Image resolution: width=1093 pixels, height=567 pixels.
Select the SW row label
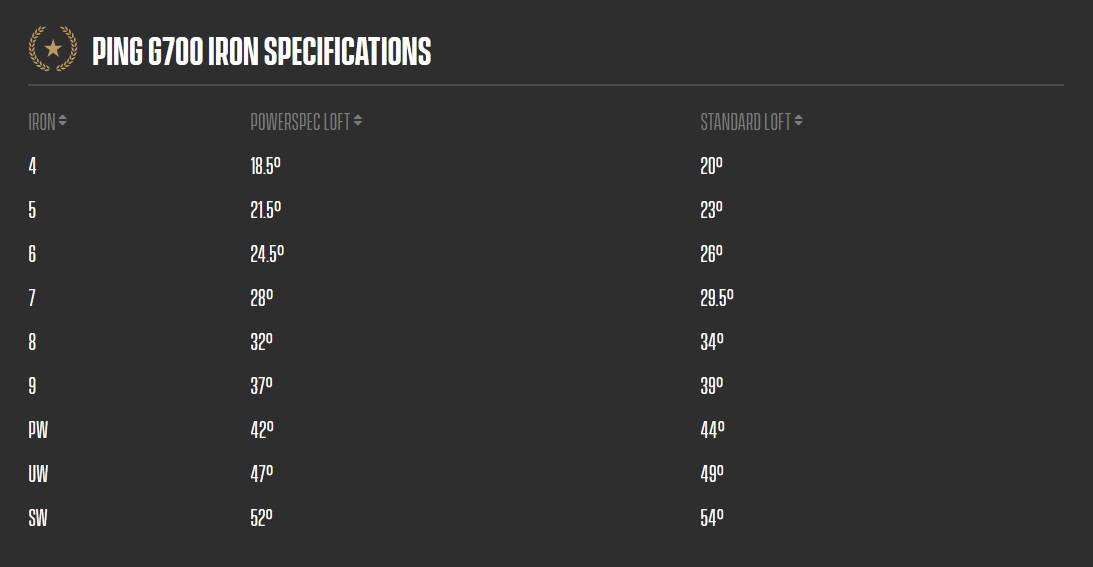tap(38, 517)
